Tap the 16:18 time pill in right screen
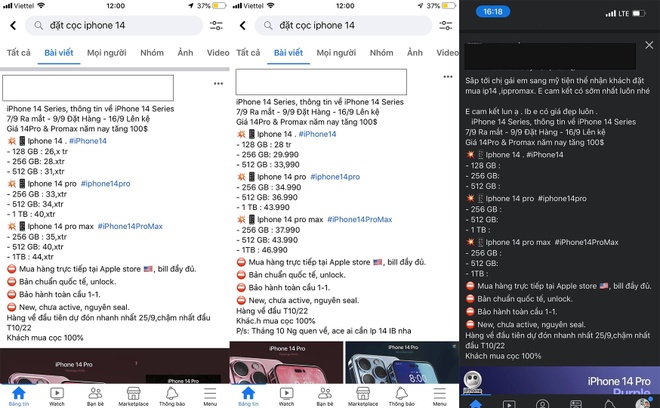Viewport: 660px width, 408px height. (x=493, y=12)
